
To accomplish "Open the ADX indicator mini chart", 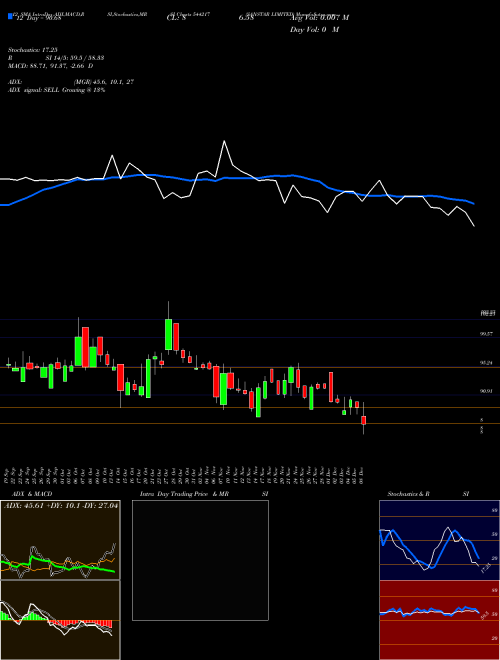I will 60,540.
